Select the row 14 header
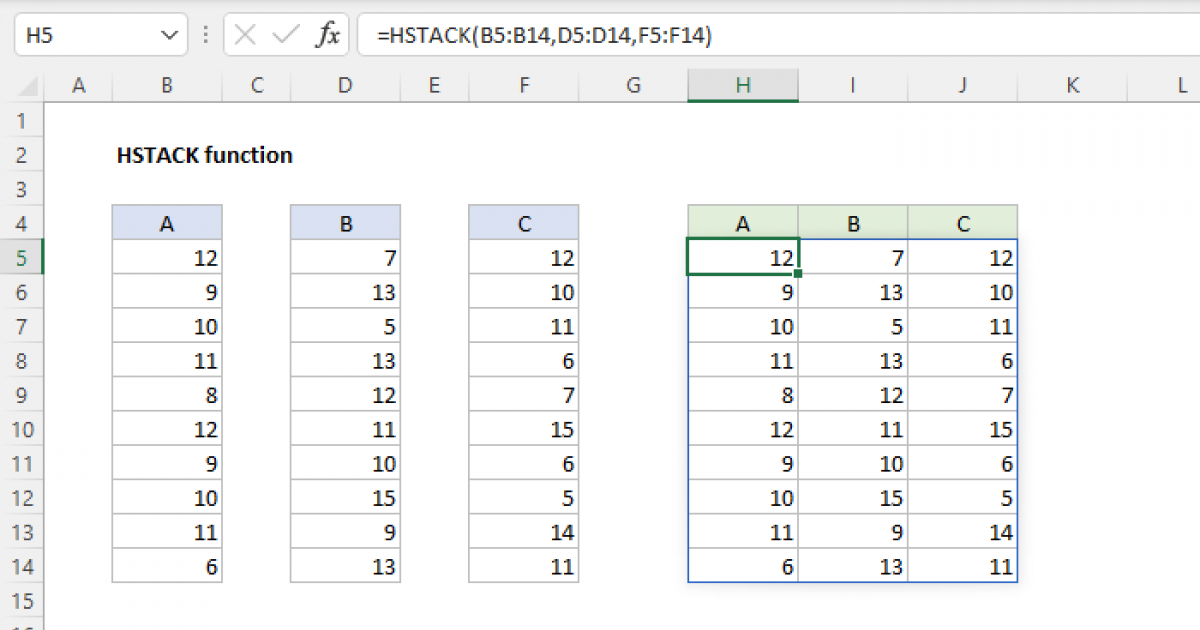The image size is (1200, 630). (x=22, y=567)
